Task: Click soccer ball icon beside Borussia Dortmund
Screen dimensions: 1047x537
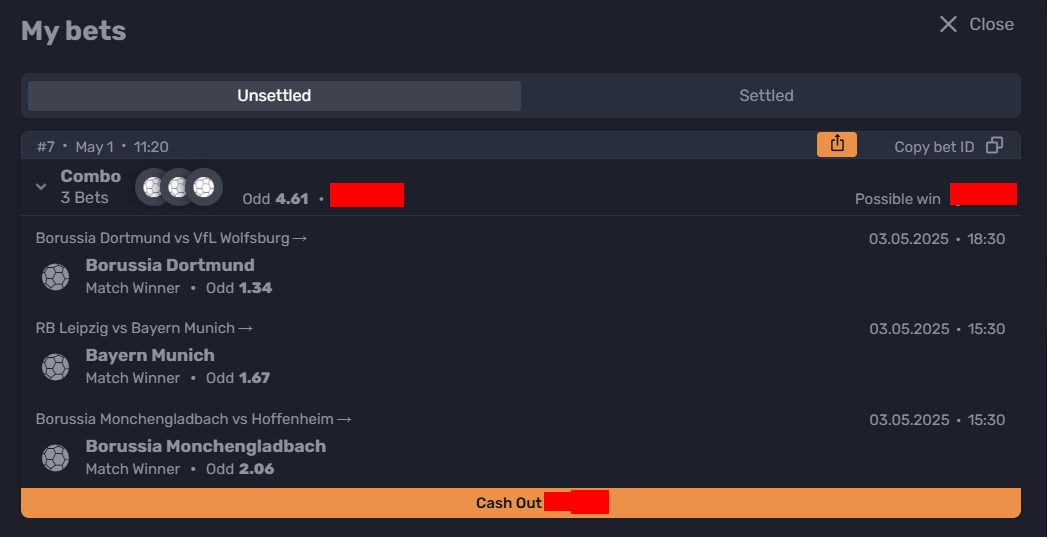Action: click(x=55, y=277)
